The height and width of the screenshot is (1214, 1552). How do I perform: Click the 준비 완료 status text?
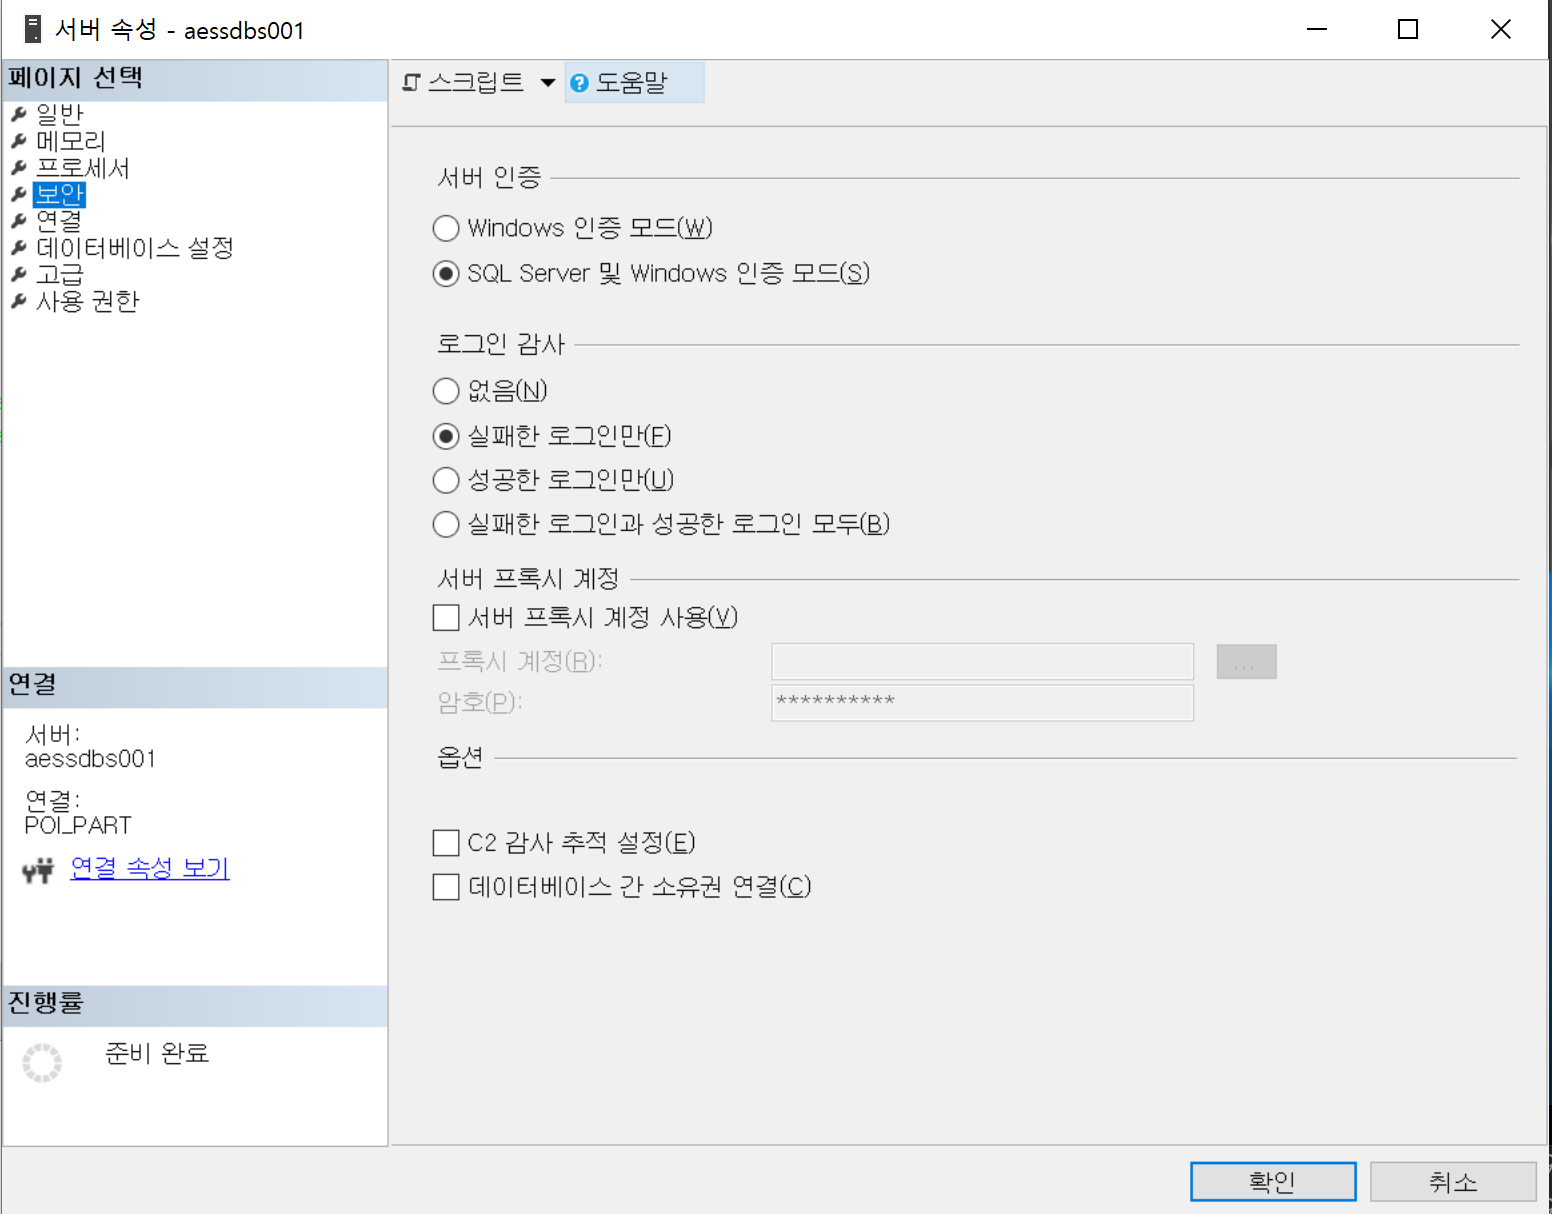click(157, 1053)
